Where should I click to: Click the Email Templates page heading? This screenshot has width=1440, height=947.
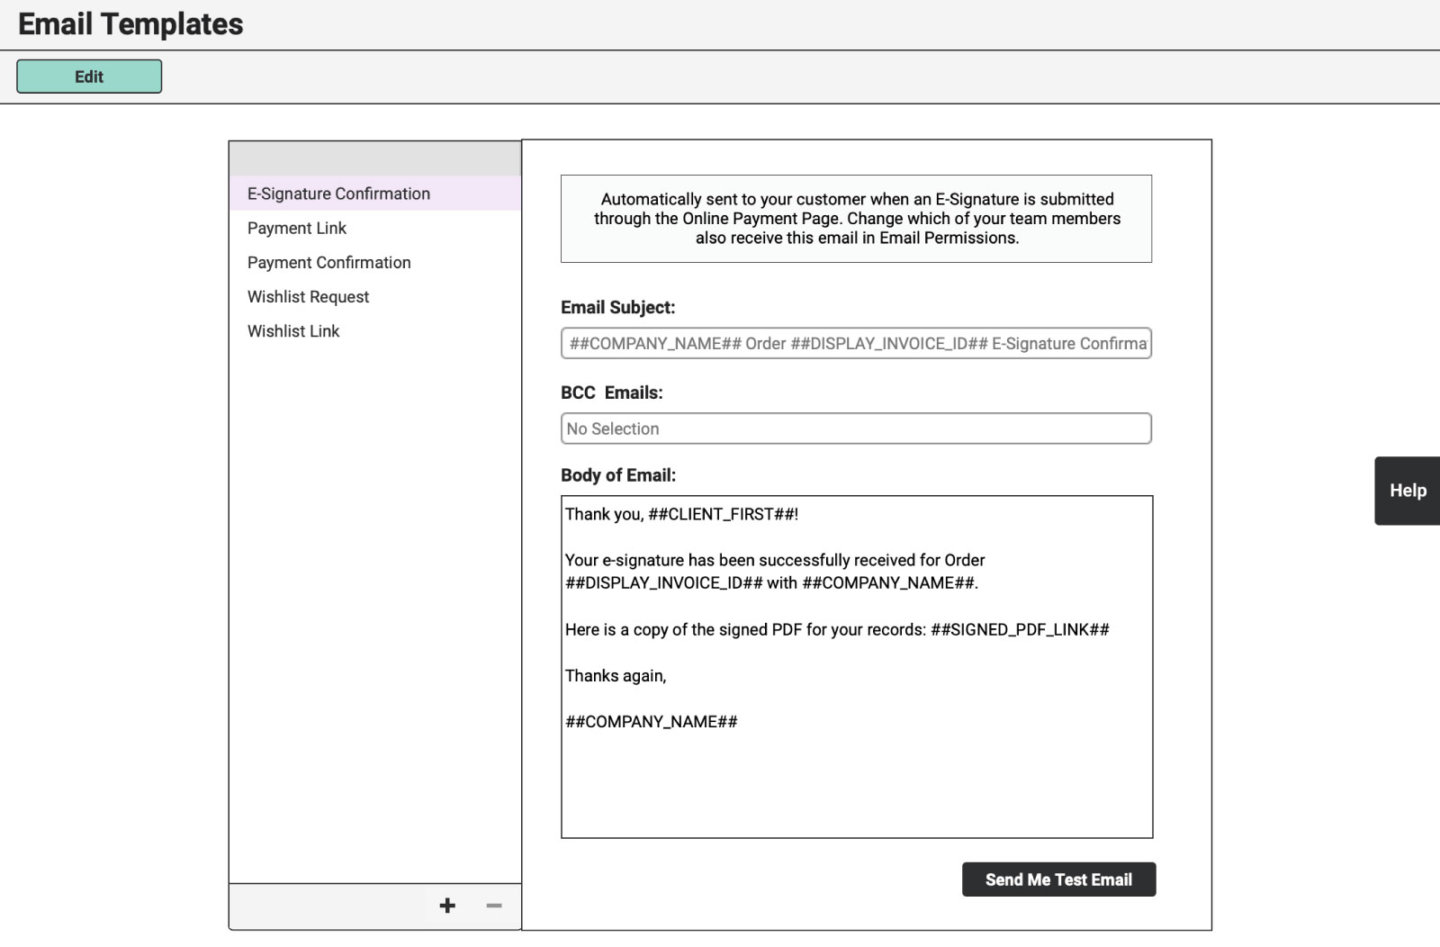point(129,24)
